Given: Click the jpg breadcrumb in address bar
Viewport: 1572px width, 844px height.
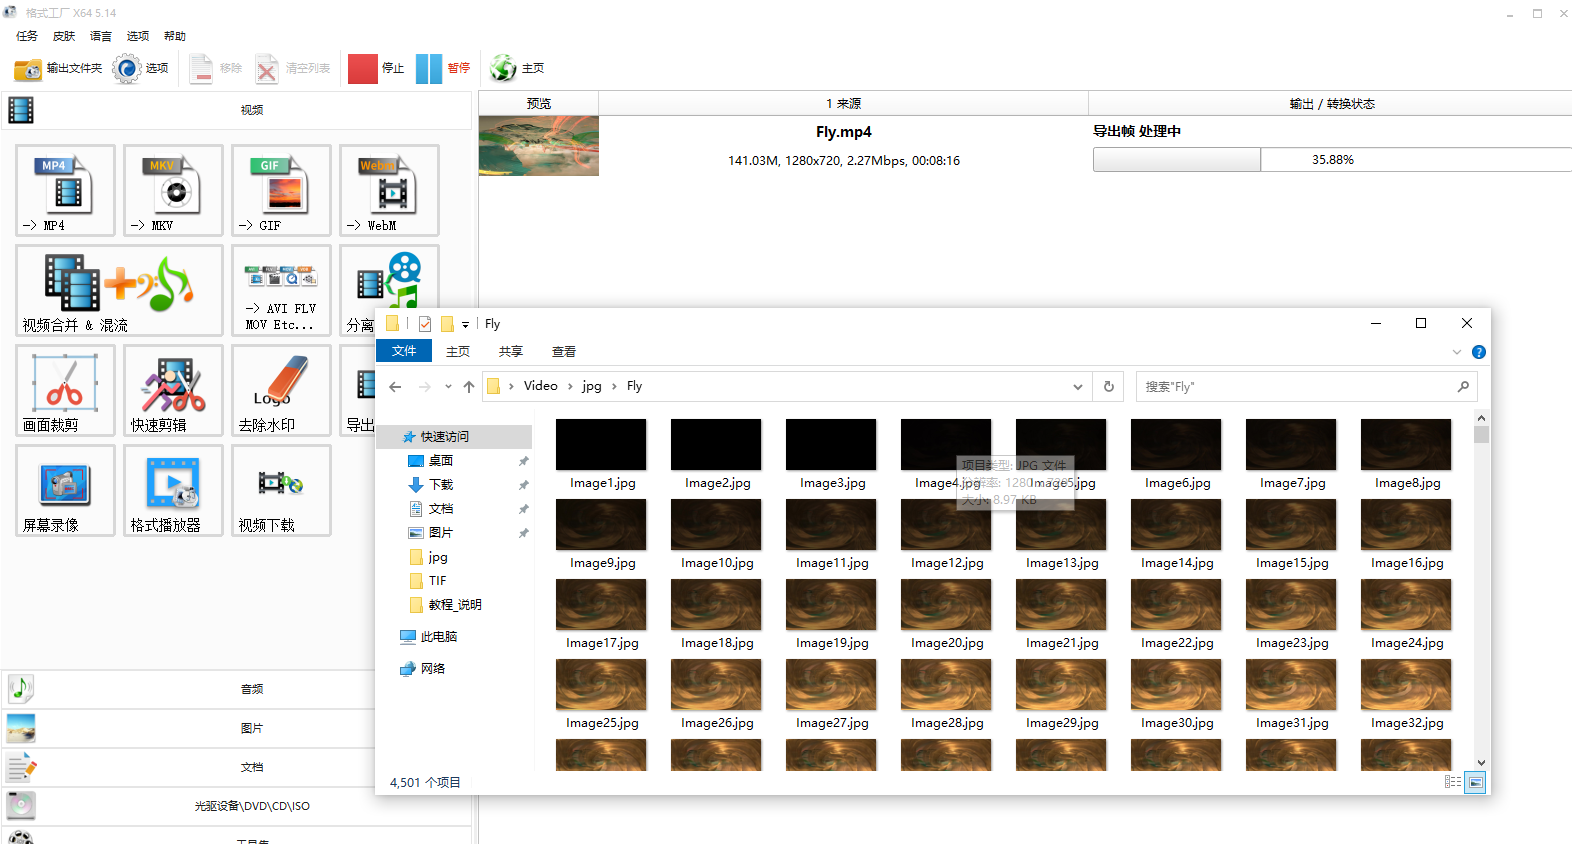Looking at the screenshot, I should pos(592,386).
